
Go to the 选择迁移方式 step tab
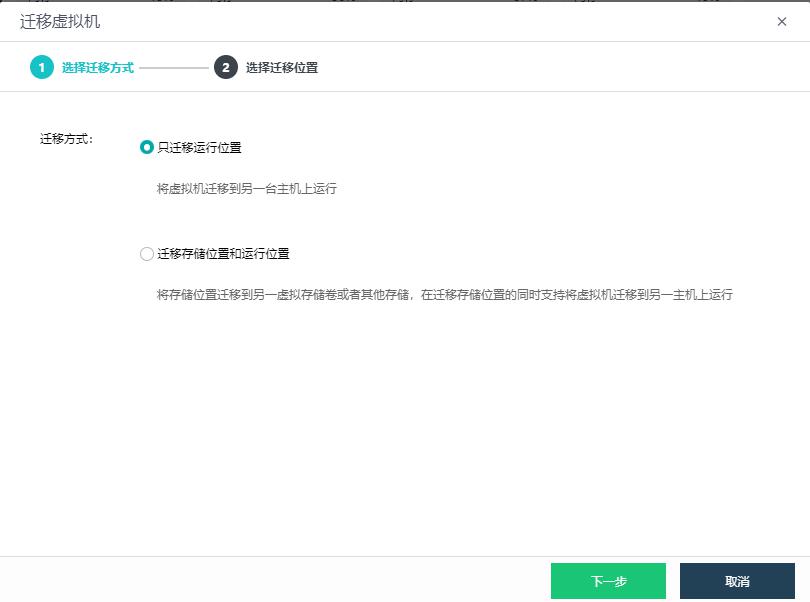tap(97, 68)
